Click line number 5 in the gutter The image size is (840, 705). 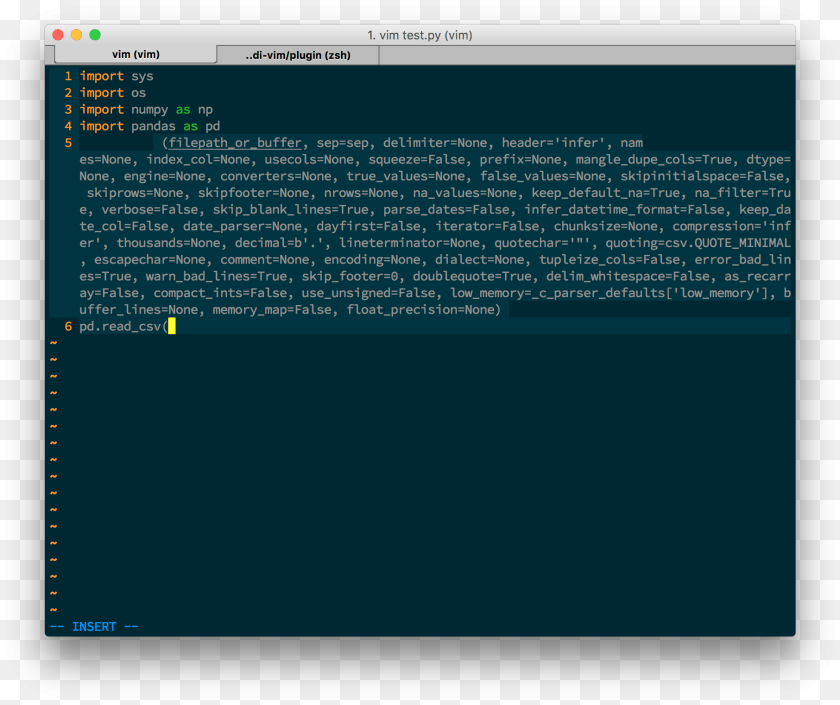[x=68, y=143]
